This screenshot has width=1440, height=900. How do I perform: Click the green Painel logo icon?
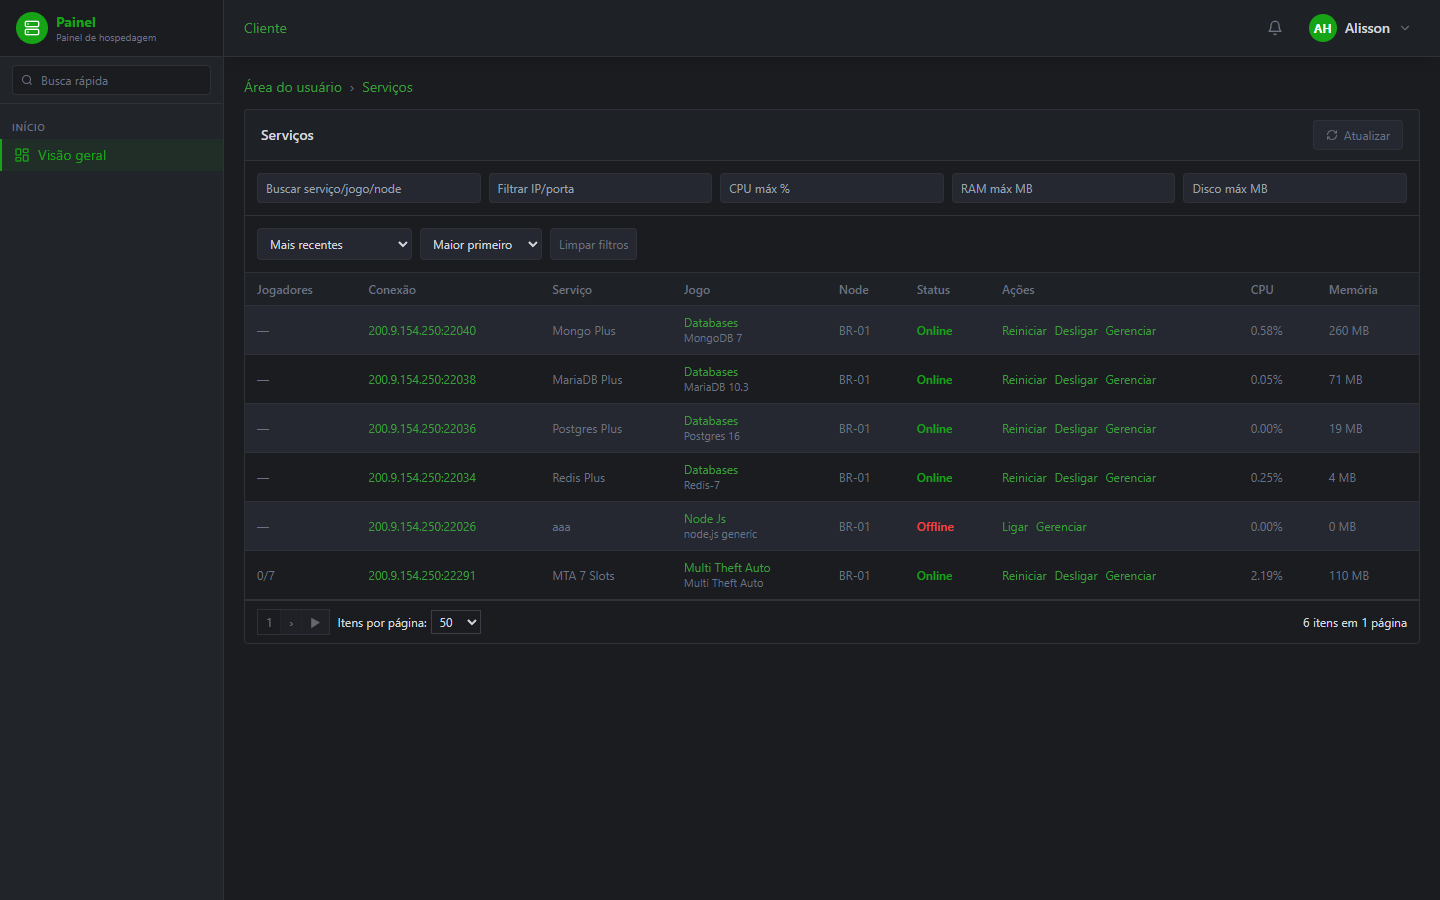pyautogui.click(x=32, y=28)
